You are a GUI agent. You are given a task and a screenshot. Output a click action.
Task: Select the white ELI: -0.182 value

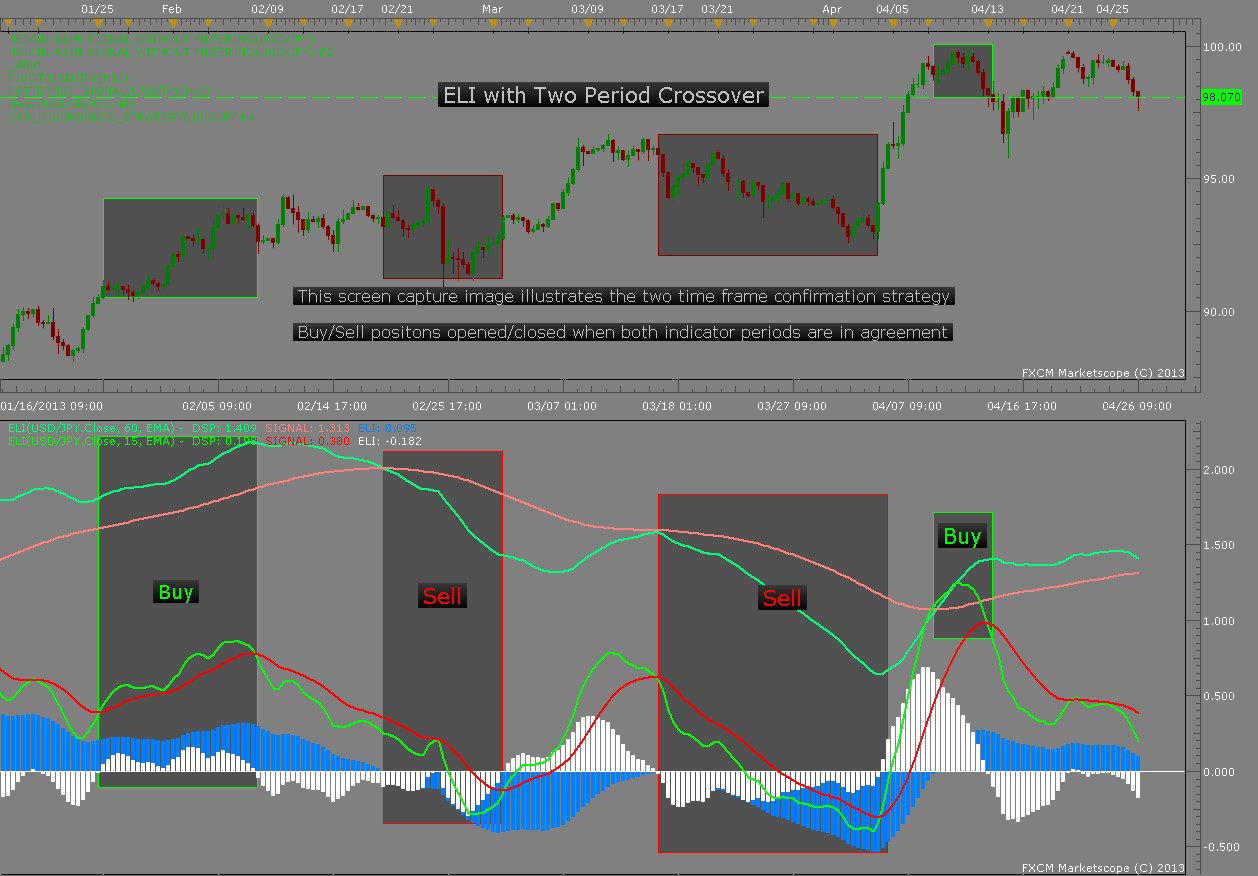pyautogui.click(x=390, y=441)
